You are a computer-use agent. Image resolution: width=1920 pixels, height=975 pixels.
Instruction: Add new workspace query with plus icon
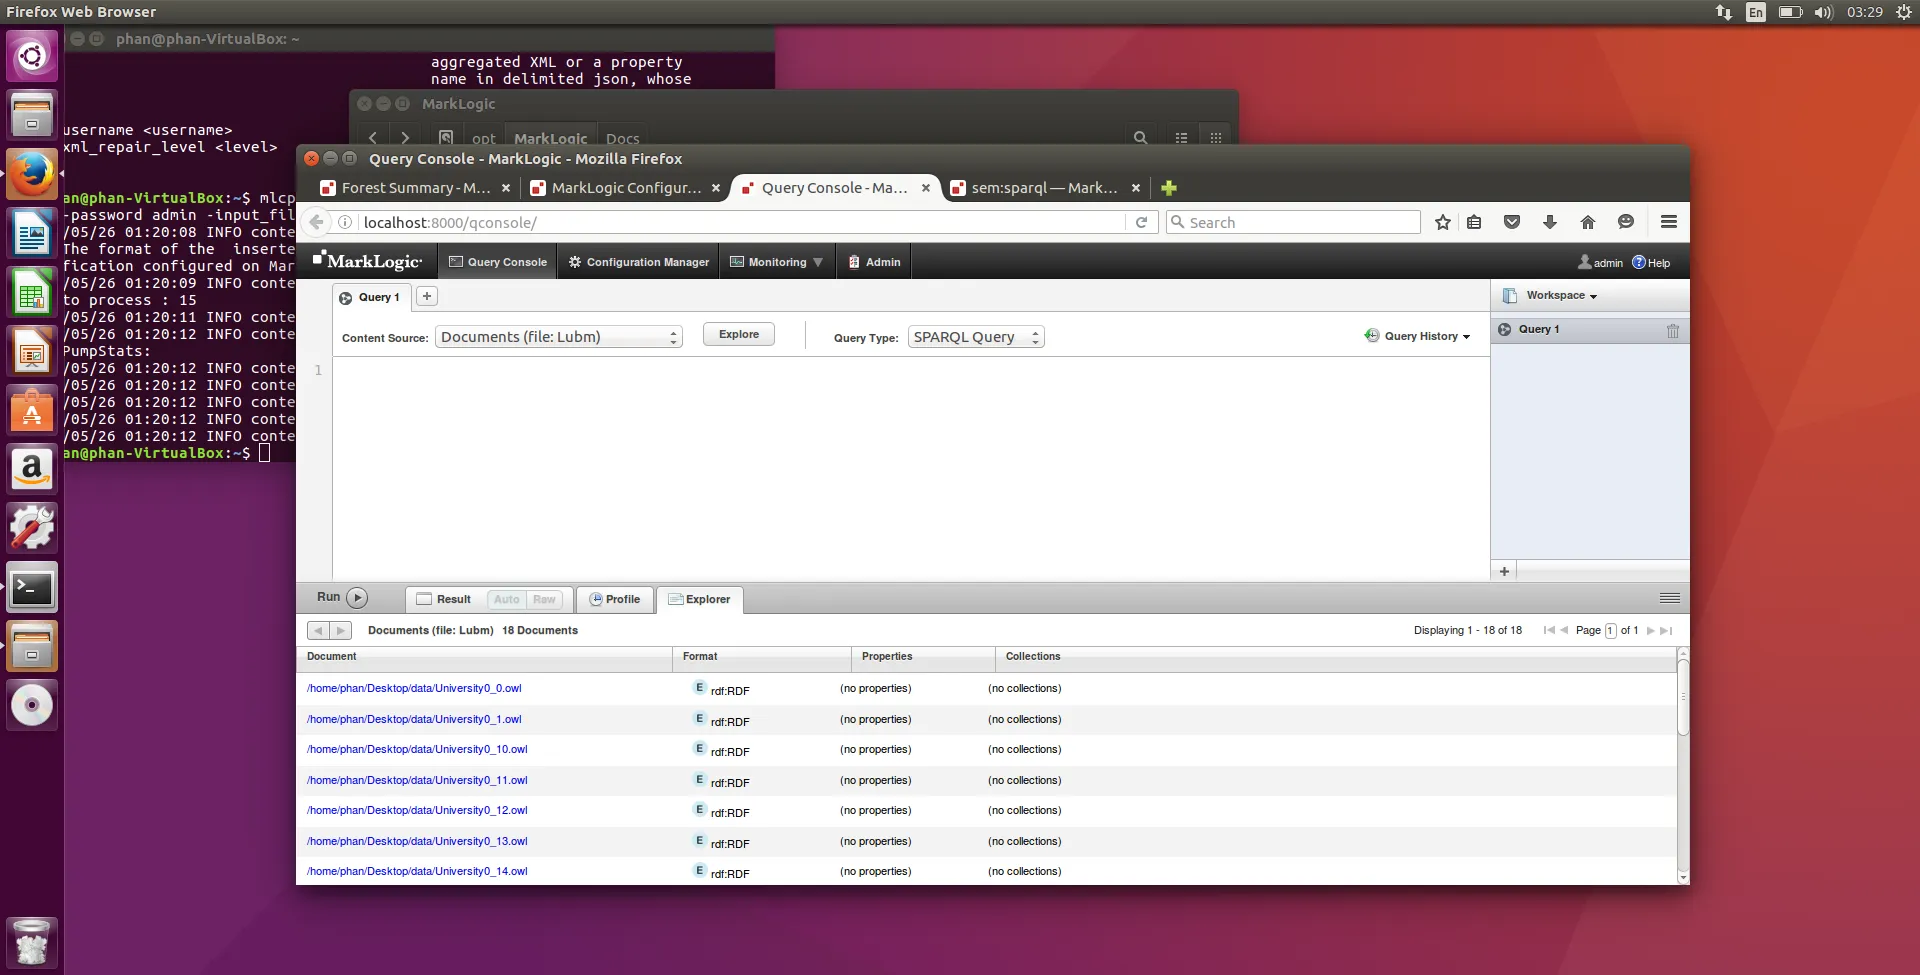[1504, 571]
